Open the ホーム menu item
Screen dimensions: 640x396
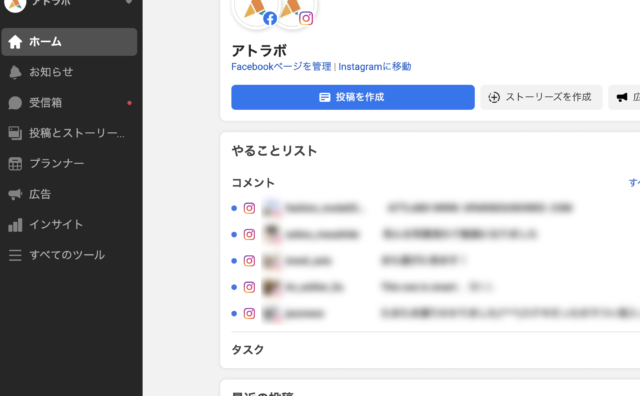pyautogui.click(x=69, y=42)
